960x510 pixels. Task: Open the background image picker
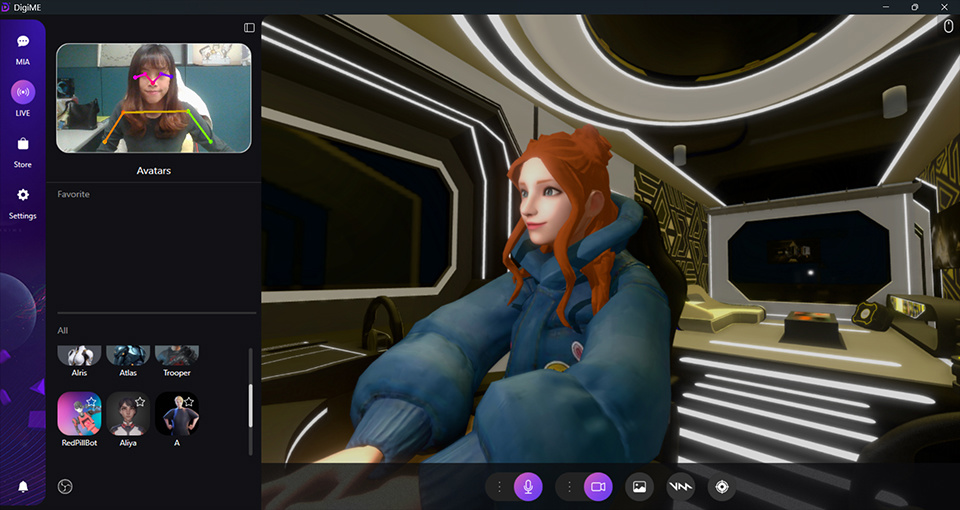point(639,487)
